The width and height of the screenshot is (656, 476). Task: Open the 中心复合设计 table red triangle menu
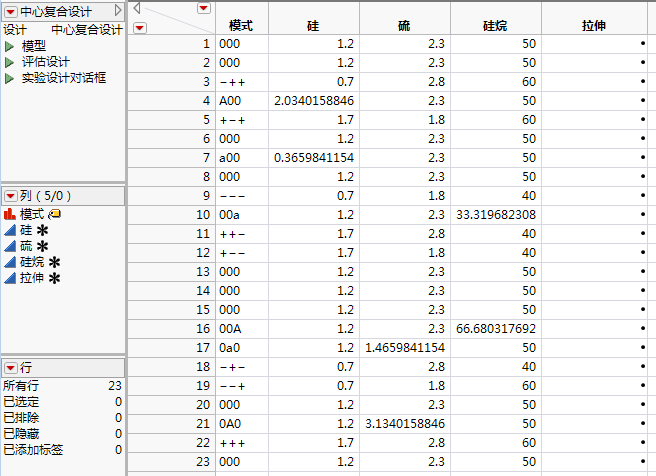10,10
